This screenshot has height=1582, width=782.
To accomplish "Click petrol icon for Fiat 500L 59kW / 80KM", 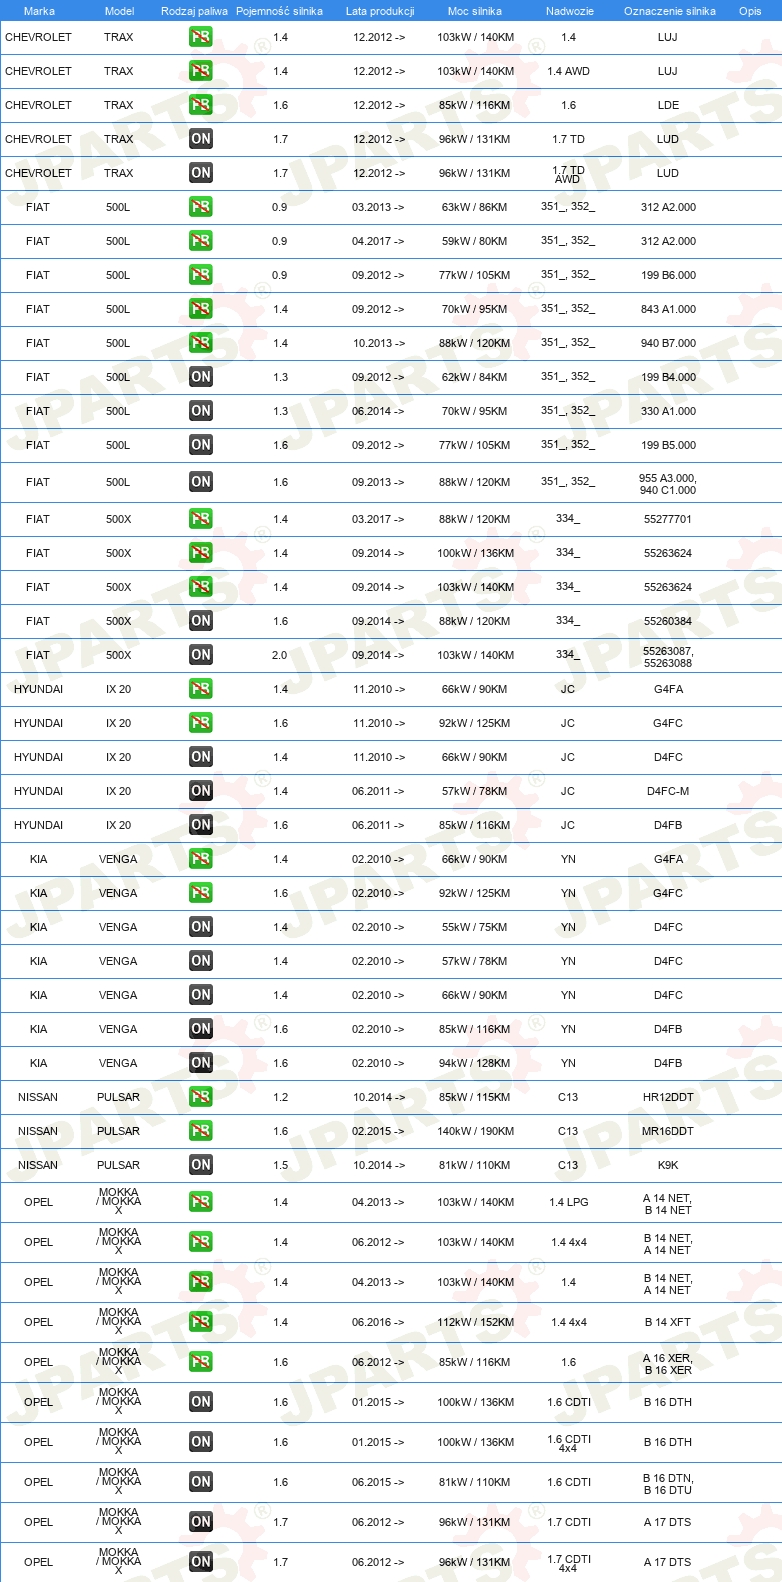I will (201, 241).
